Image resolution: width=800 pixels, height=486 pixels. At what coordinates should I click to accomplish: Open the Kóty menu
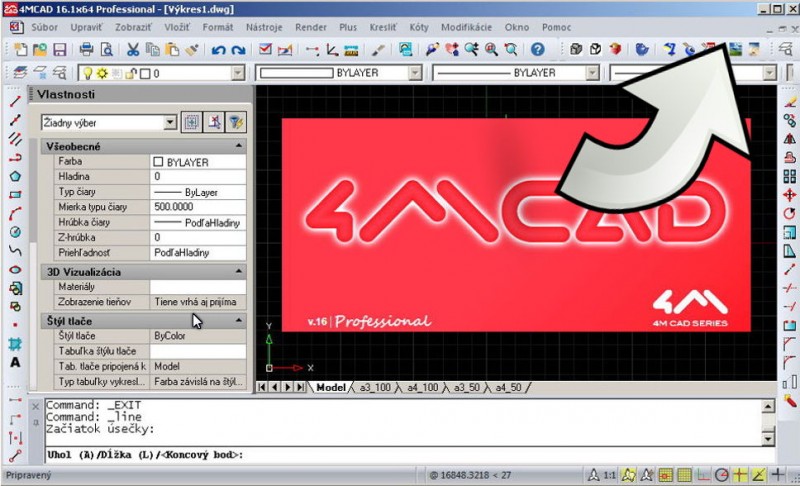click(419, 28)
